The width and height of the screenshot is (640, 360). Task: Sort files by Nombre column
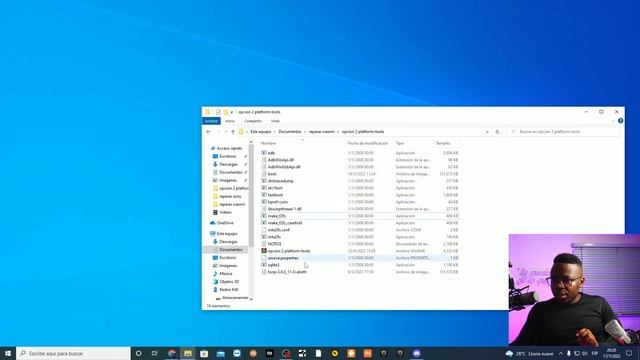point(268,143)
